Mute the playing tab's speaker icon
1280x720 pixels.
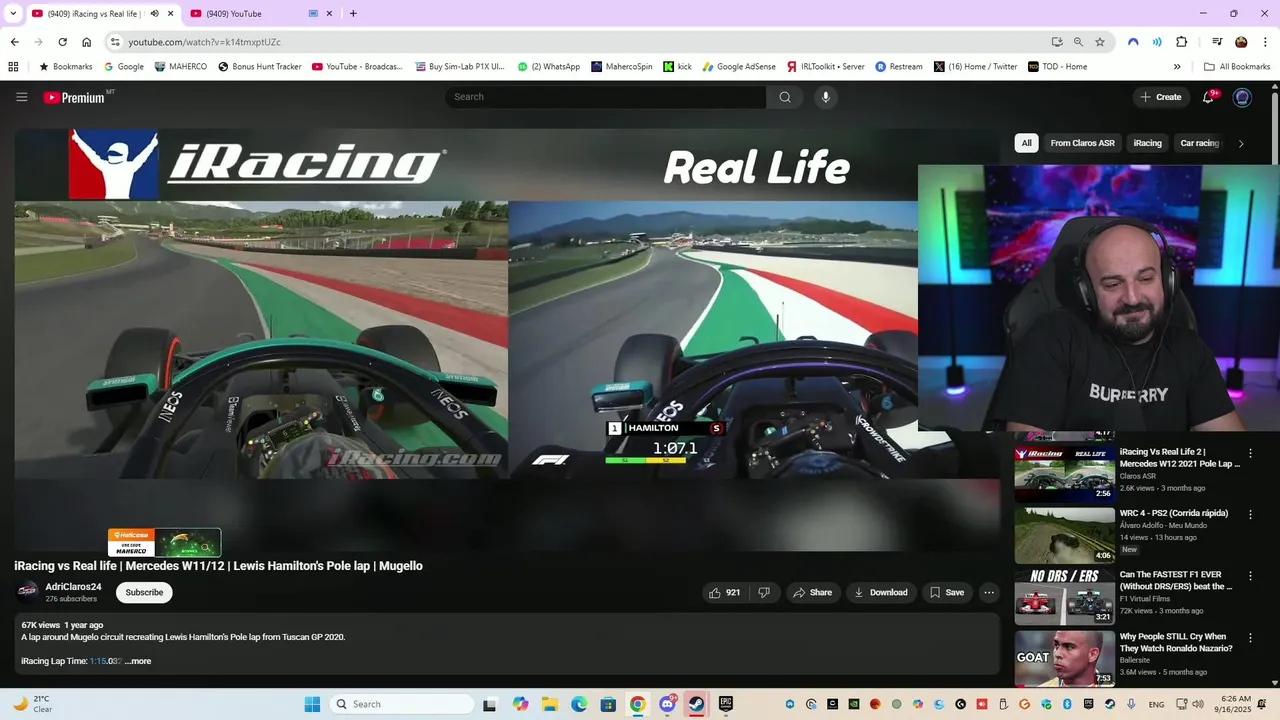(x=155, y=14)
